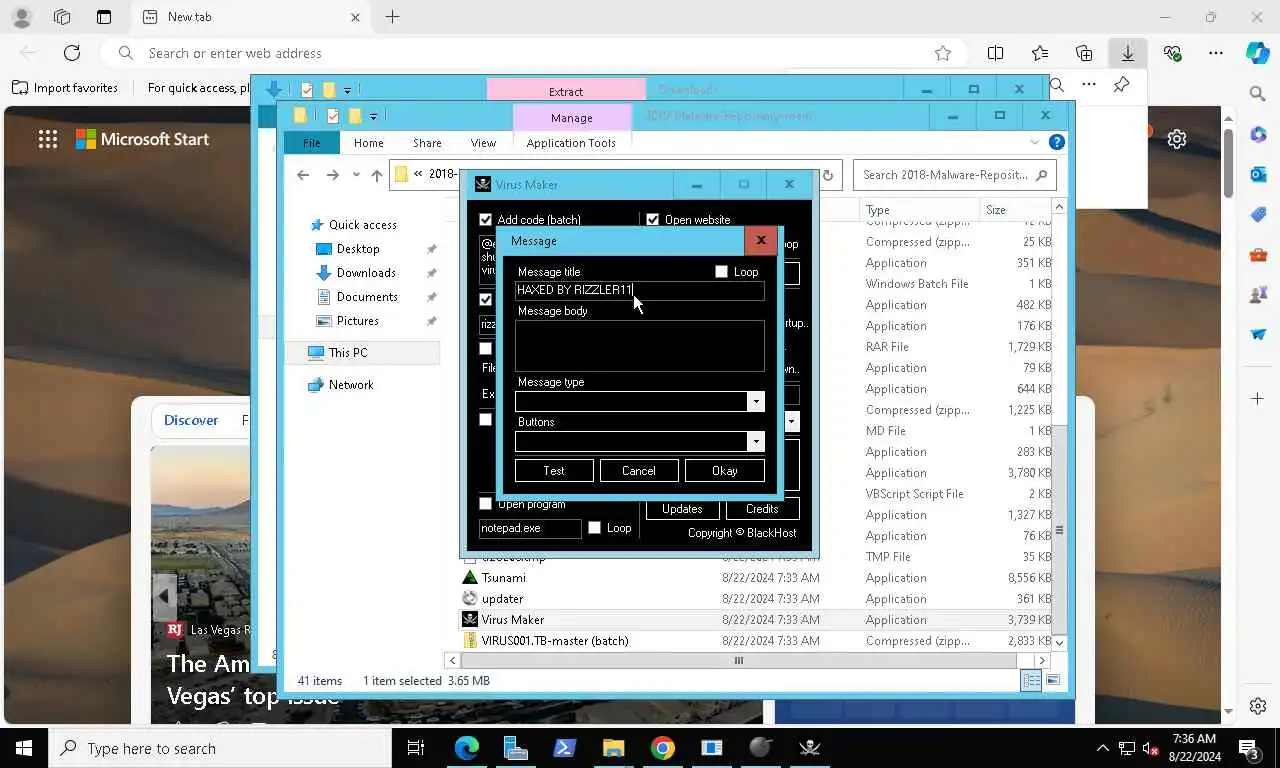Open Edge tab actions menu icon
The width and height of the screenshot is (1280, 768).
[104, 17]
